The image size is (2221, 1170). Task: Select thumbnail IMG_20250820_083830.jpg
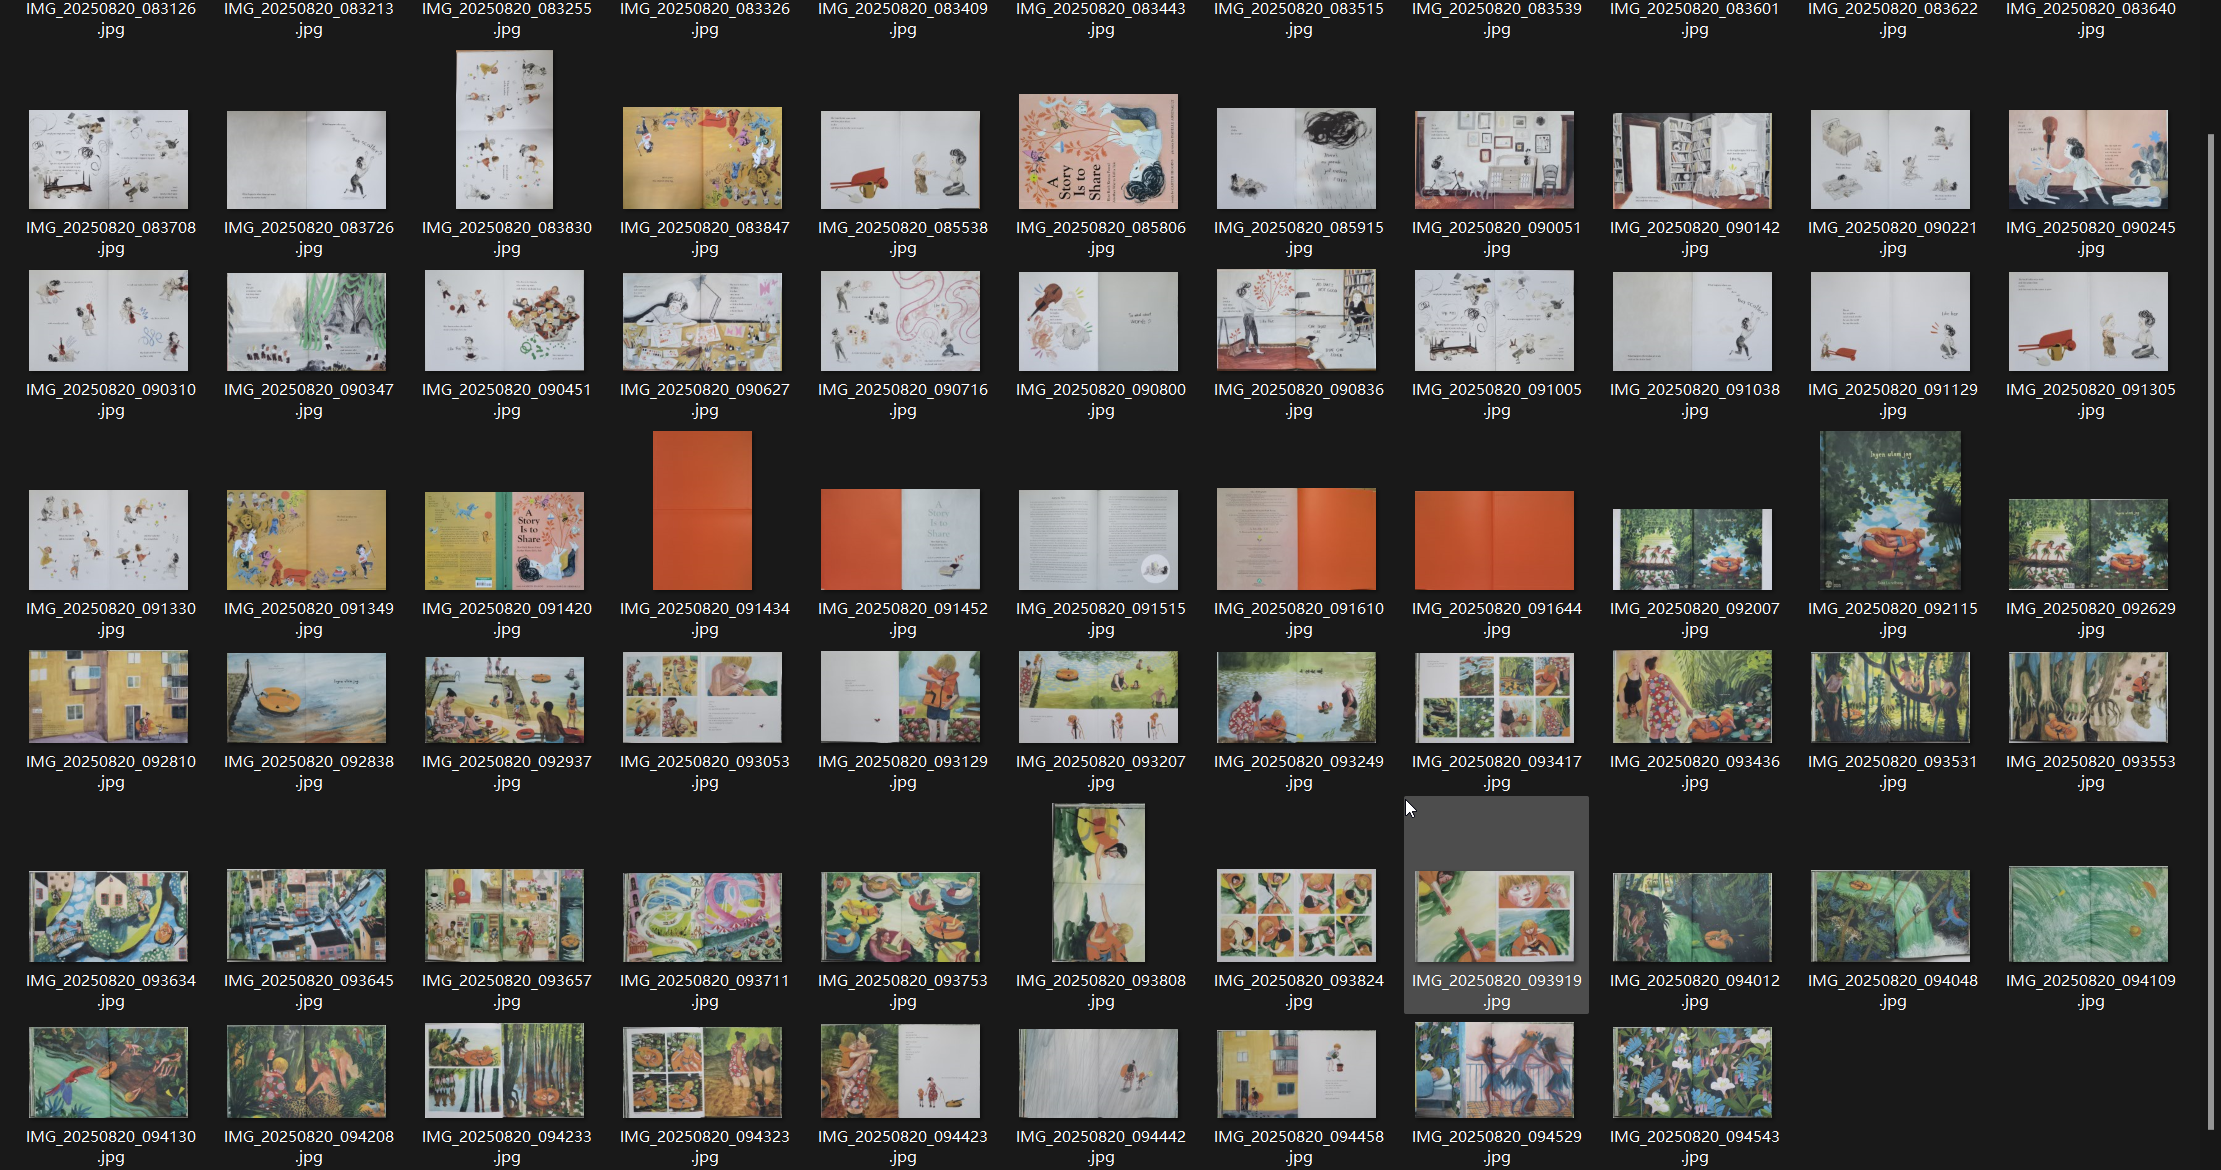(x=504, y=130)
